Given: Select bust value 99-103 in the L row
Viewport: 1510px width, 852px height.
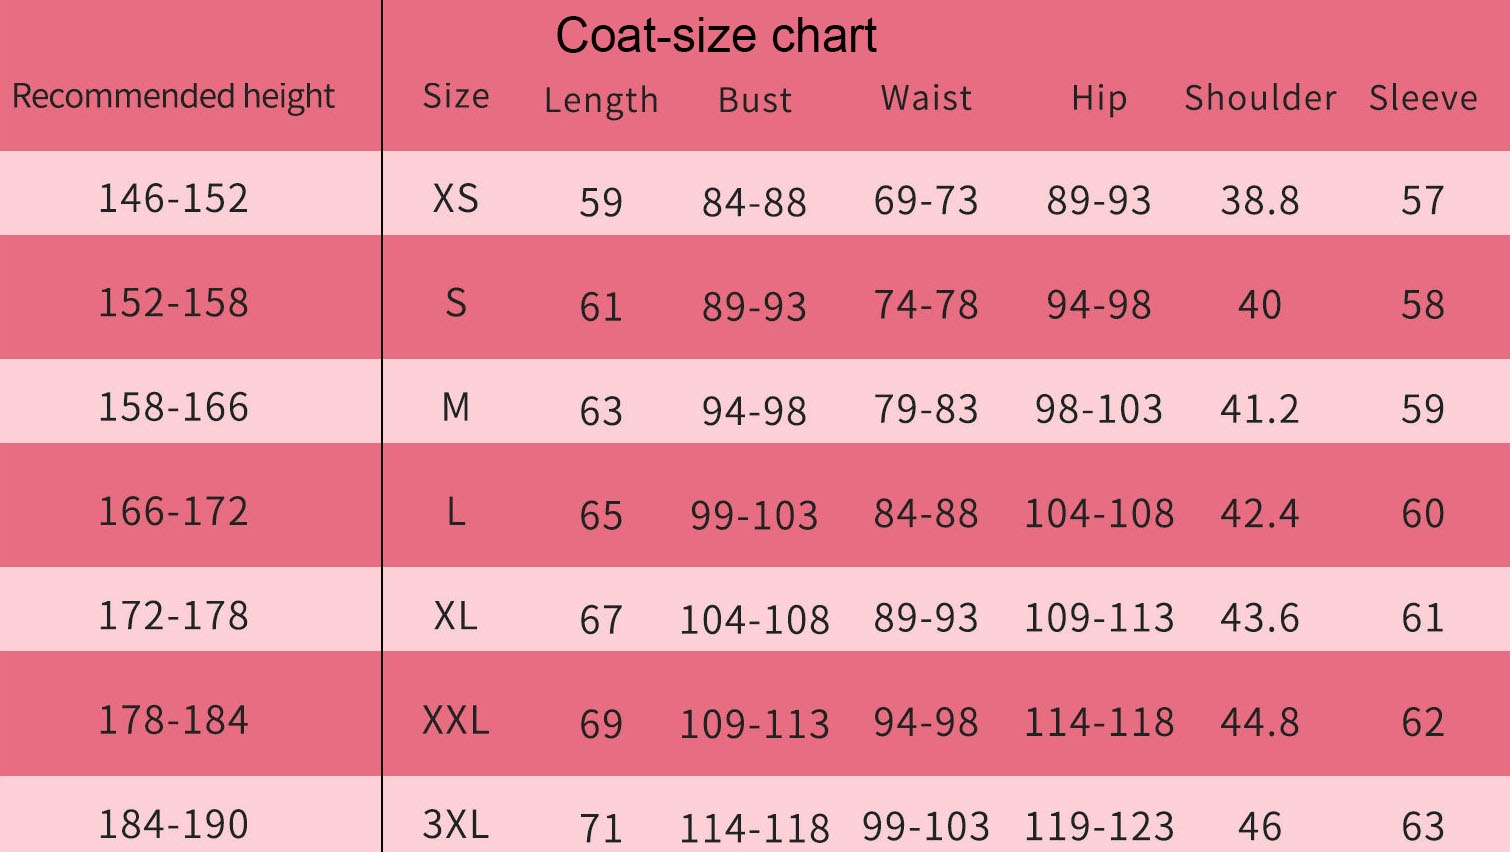Looking at the screenshot, I should [754, 516].
